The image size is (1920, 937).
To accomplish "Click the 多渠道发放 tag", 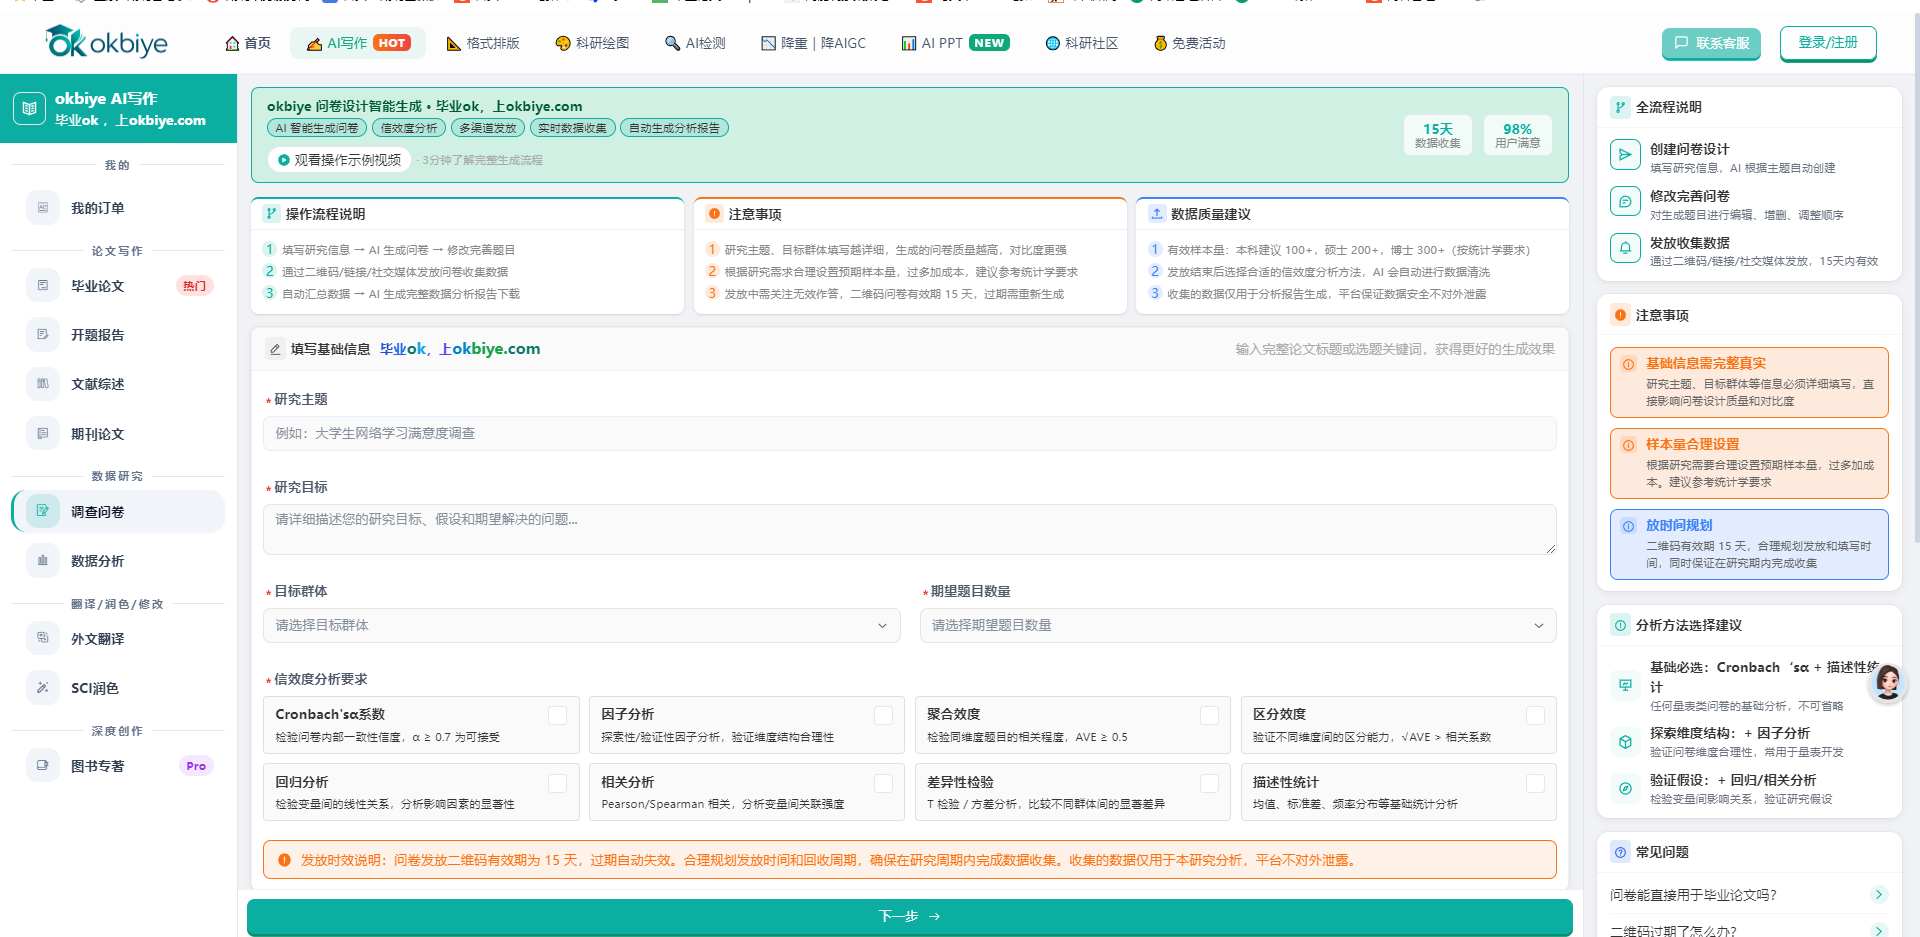I will pos(488,128).
